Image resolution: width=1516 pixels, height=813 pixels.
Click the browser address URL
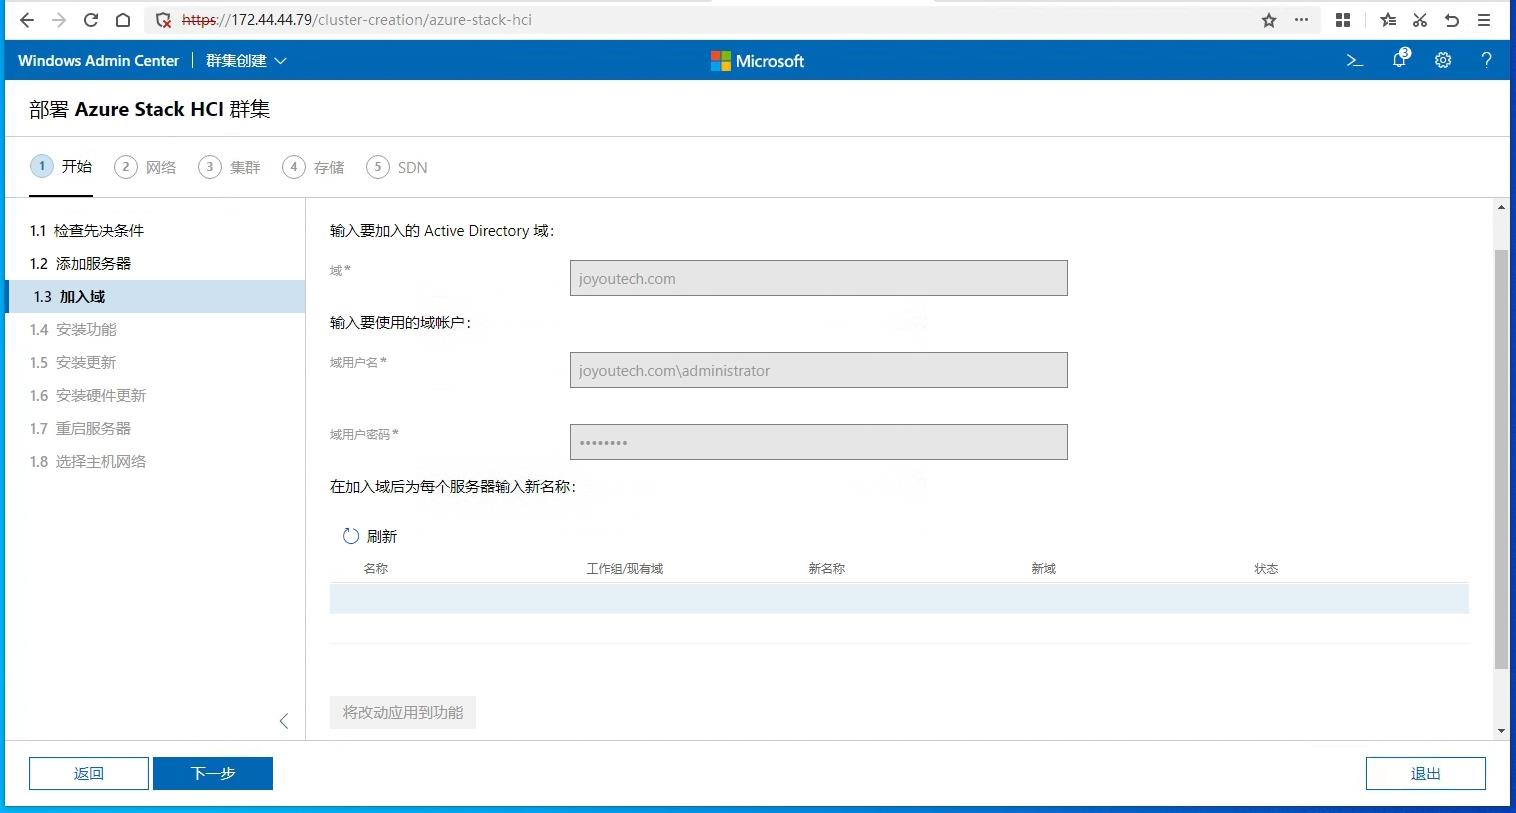(x=357, y=20)
